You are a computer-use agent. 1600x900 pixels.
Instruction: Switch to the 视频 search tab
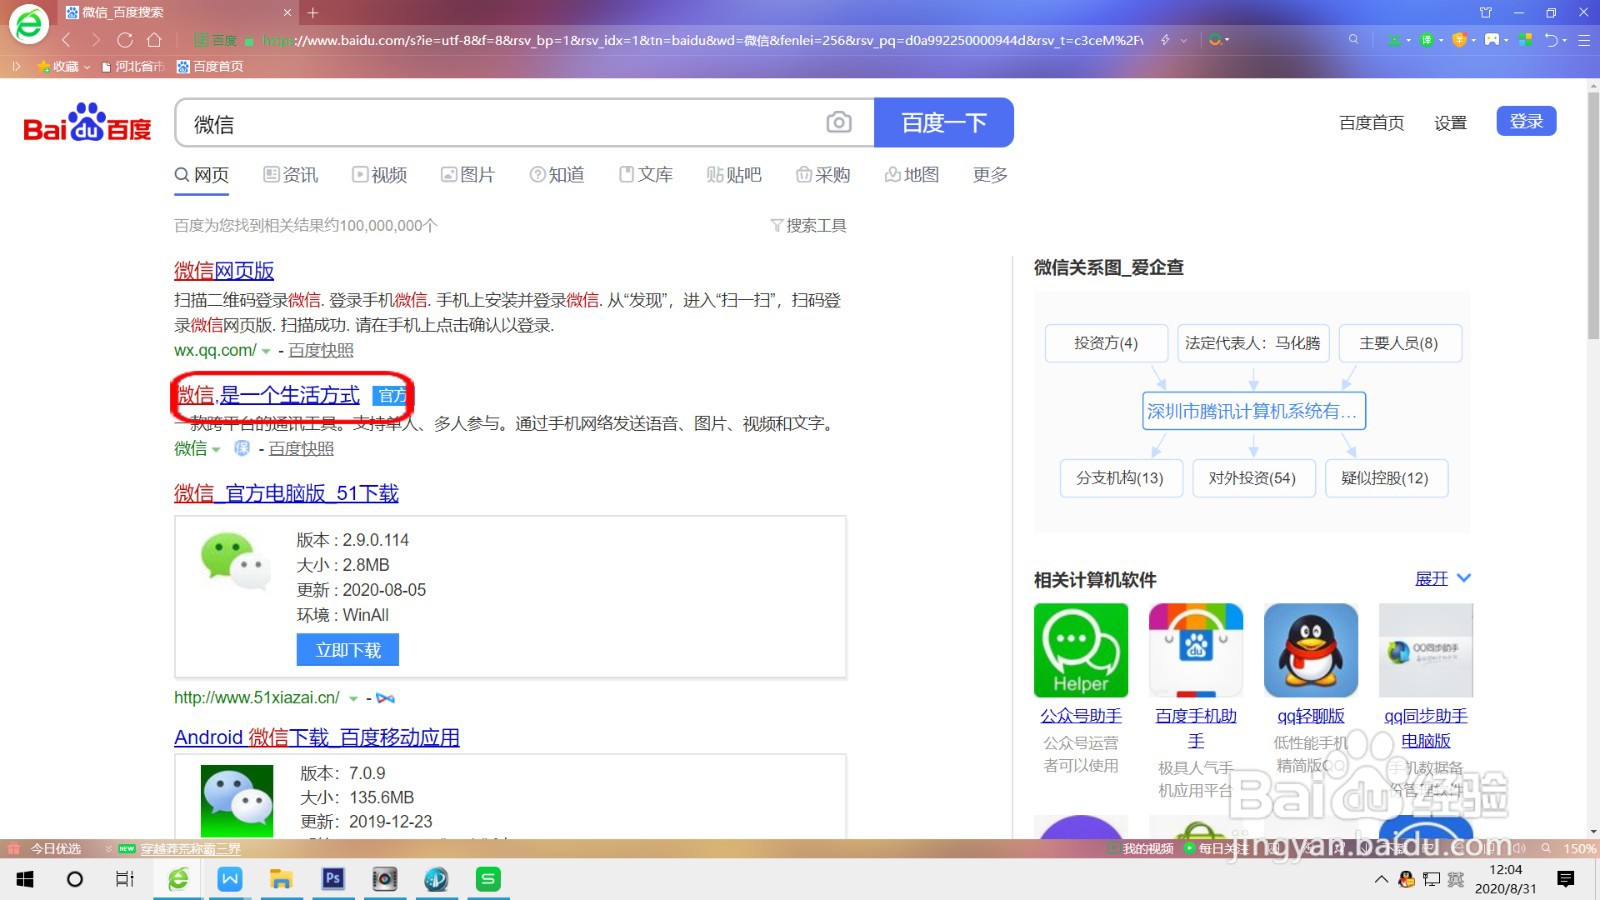[x=380, y=174]
